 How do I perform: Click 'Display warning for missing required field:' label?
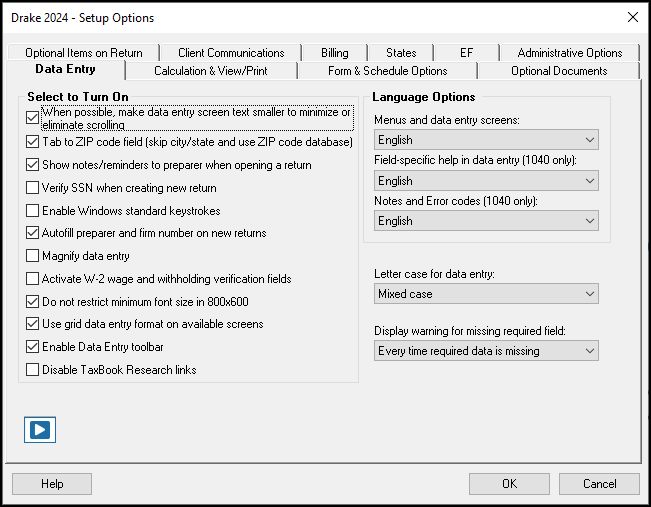point(470,331)
